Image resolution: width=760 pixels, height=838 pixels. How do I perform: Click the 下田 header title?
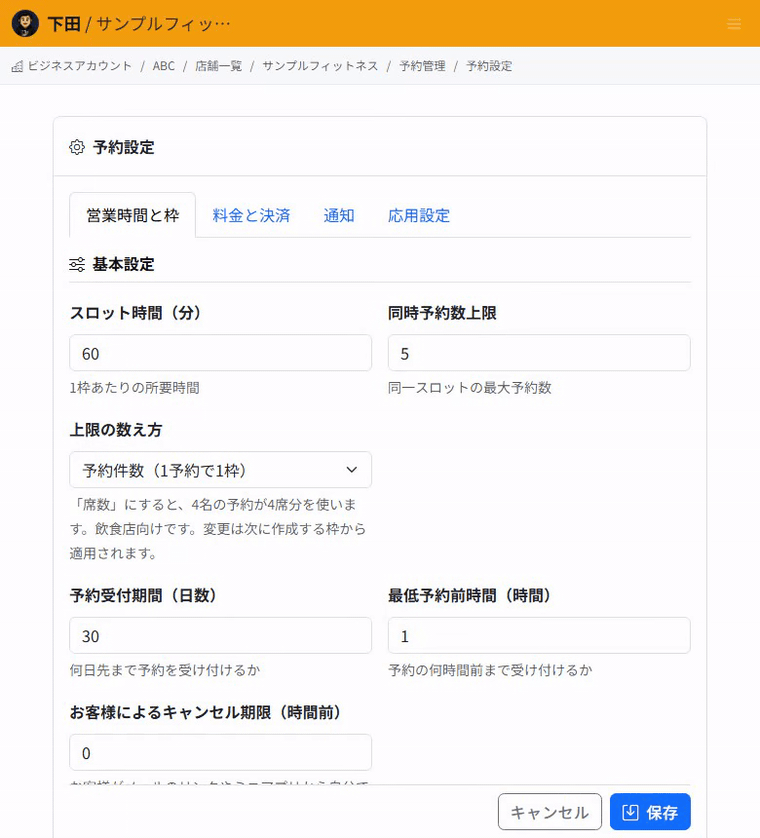[x=64, y=24]
